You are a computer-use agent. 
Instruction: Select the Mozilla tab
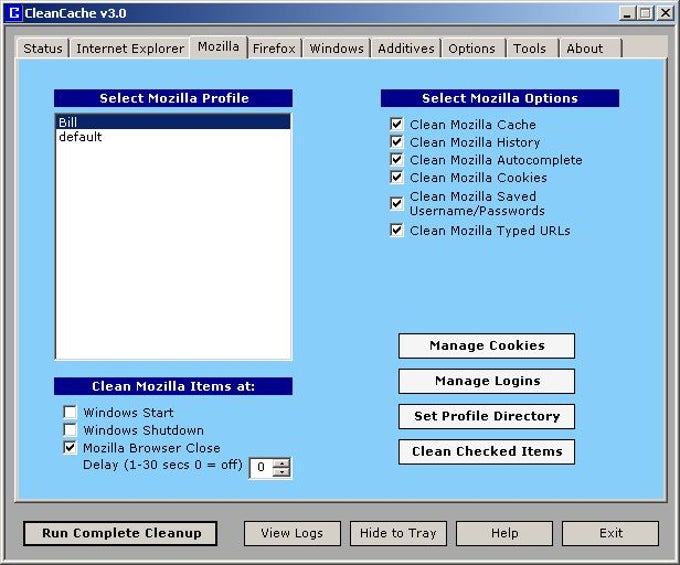tap(218, 46)
